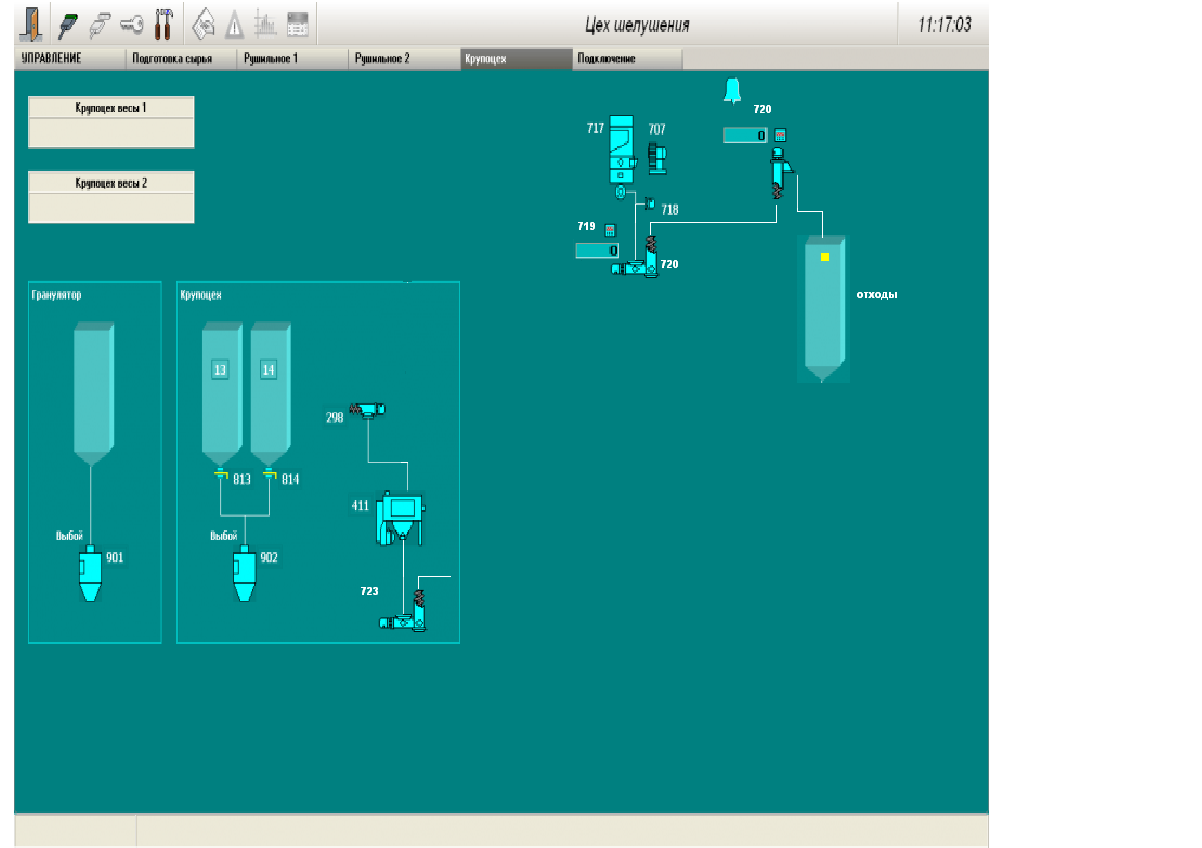Select fan motor 707

657,154
